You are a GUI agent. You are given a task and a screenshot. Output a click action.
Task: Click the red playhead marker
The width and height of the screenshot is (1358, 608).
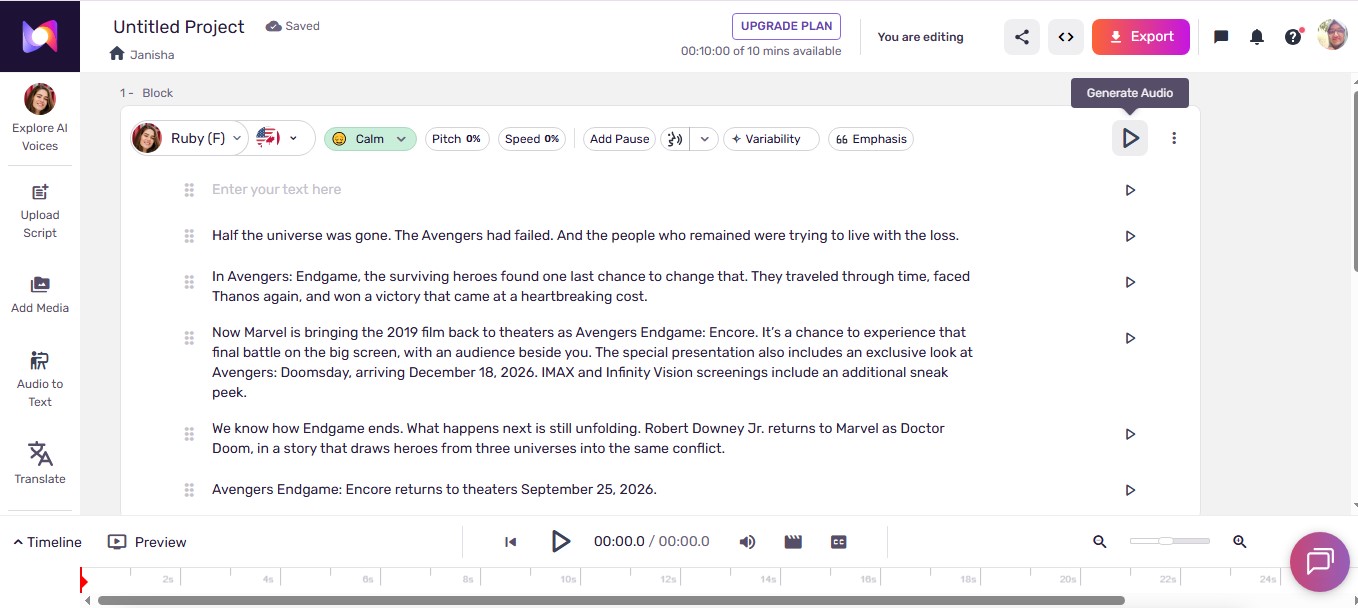pos(83,580)
